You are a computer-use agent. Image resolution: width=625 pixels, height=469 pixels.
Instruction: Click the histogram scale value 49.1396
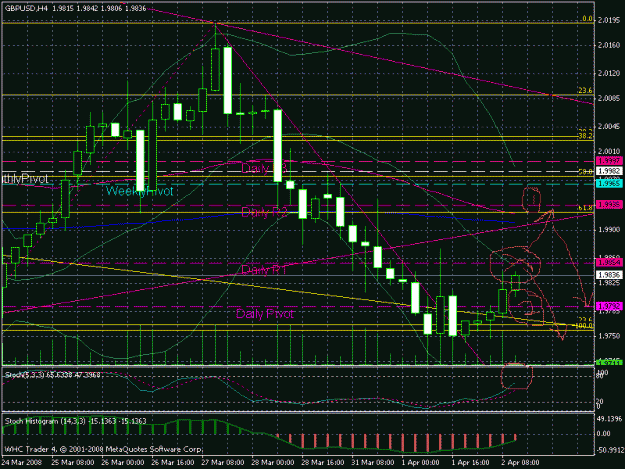(x=610, y=419)
